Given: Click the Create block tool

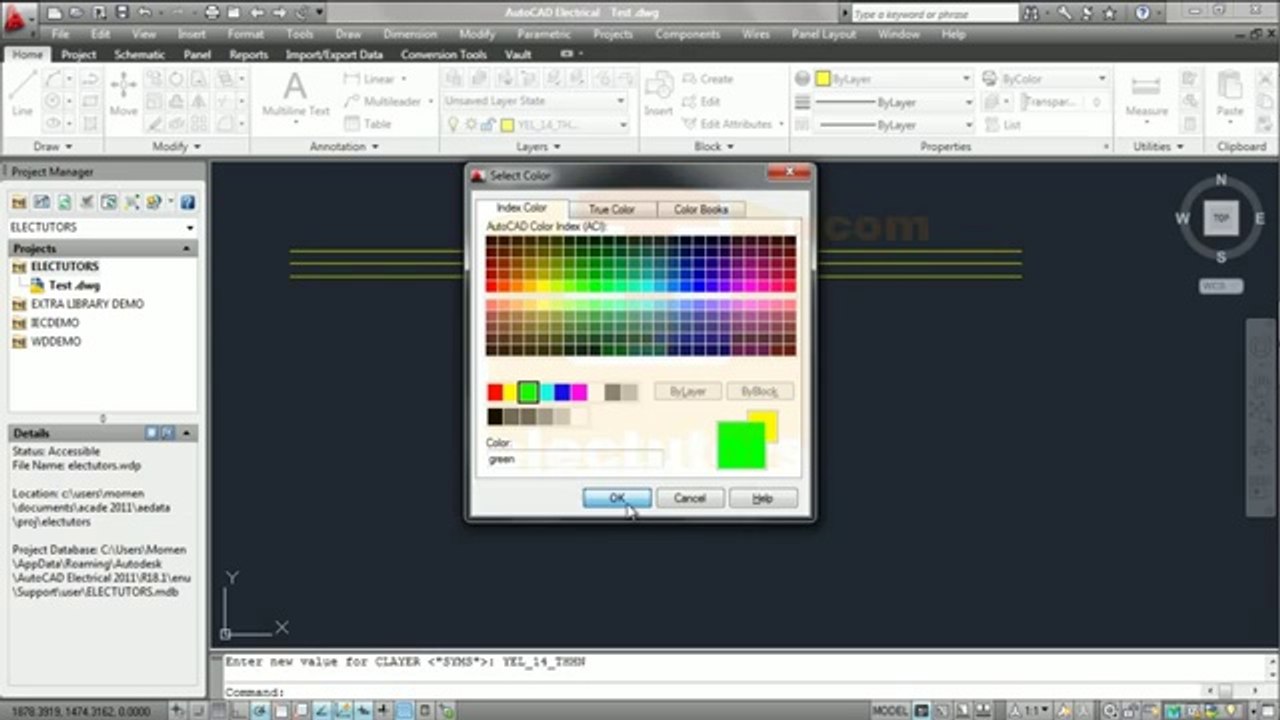Looking at the screenshot, I should [x=707, y=79].
